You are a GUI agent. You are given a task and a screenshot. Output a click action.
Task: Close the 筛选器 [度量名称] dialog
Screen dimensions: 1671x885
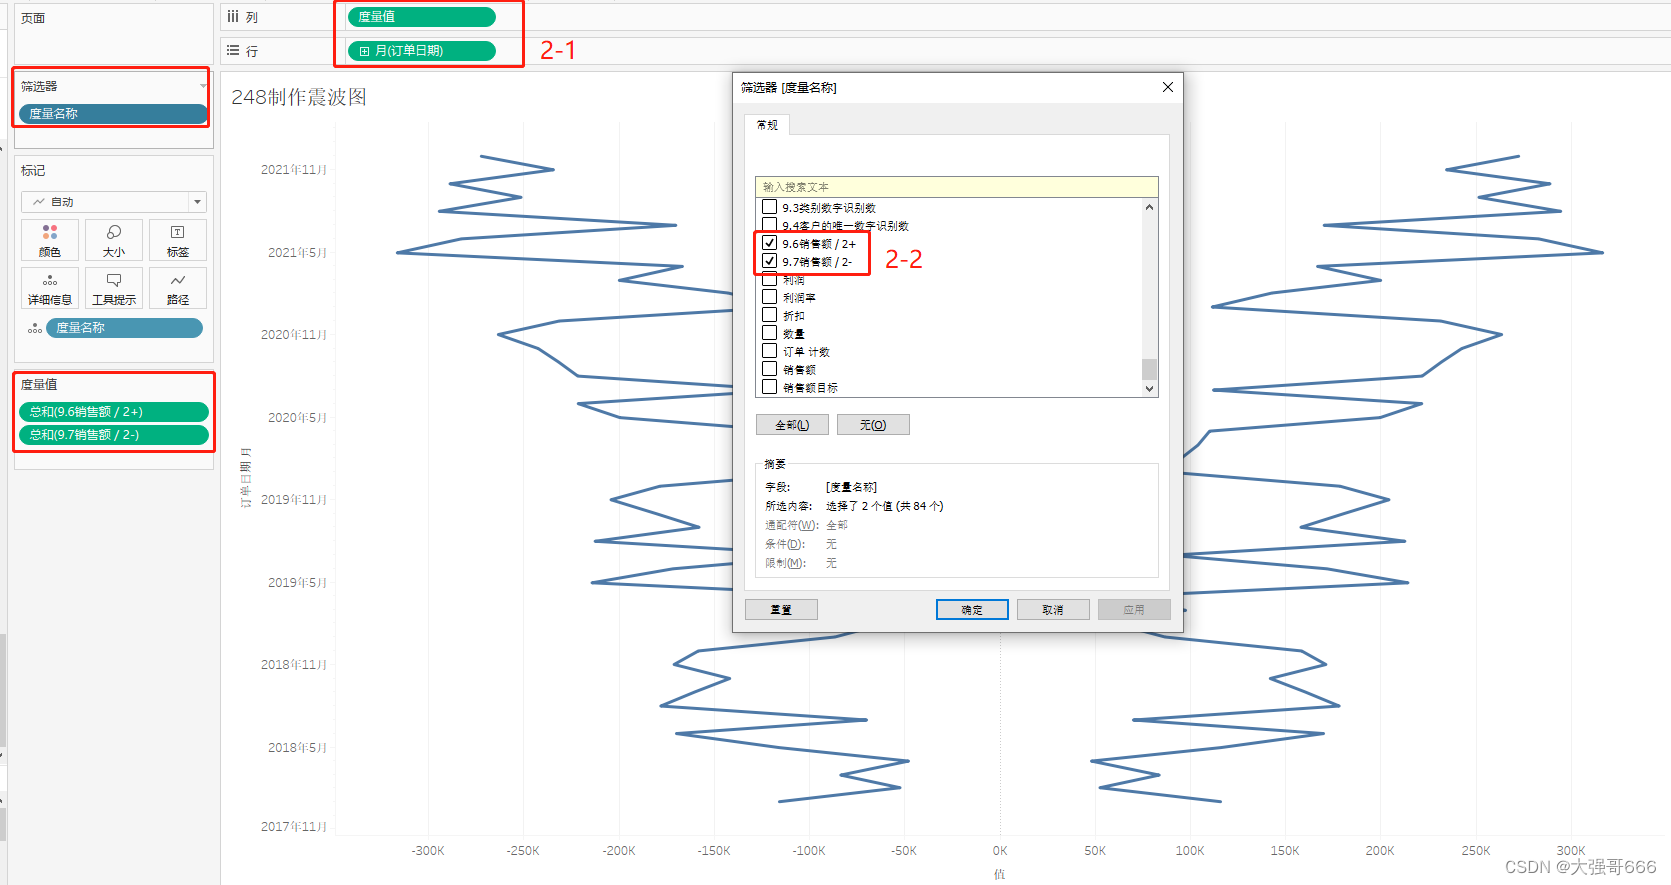(1167, 87)
